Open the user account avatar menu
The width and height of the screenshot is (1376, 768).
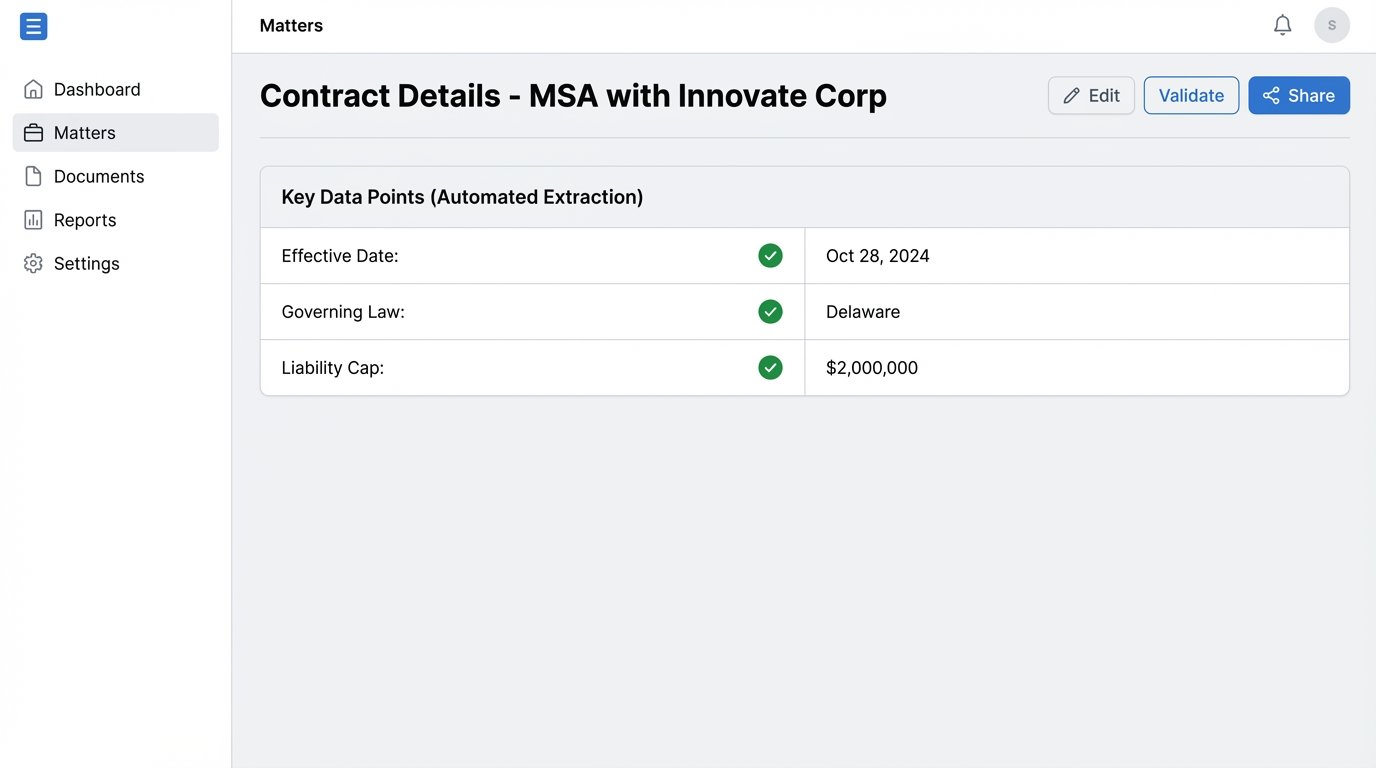1331,24
